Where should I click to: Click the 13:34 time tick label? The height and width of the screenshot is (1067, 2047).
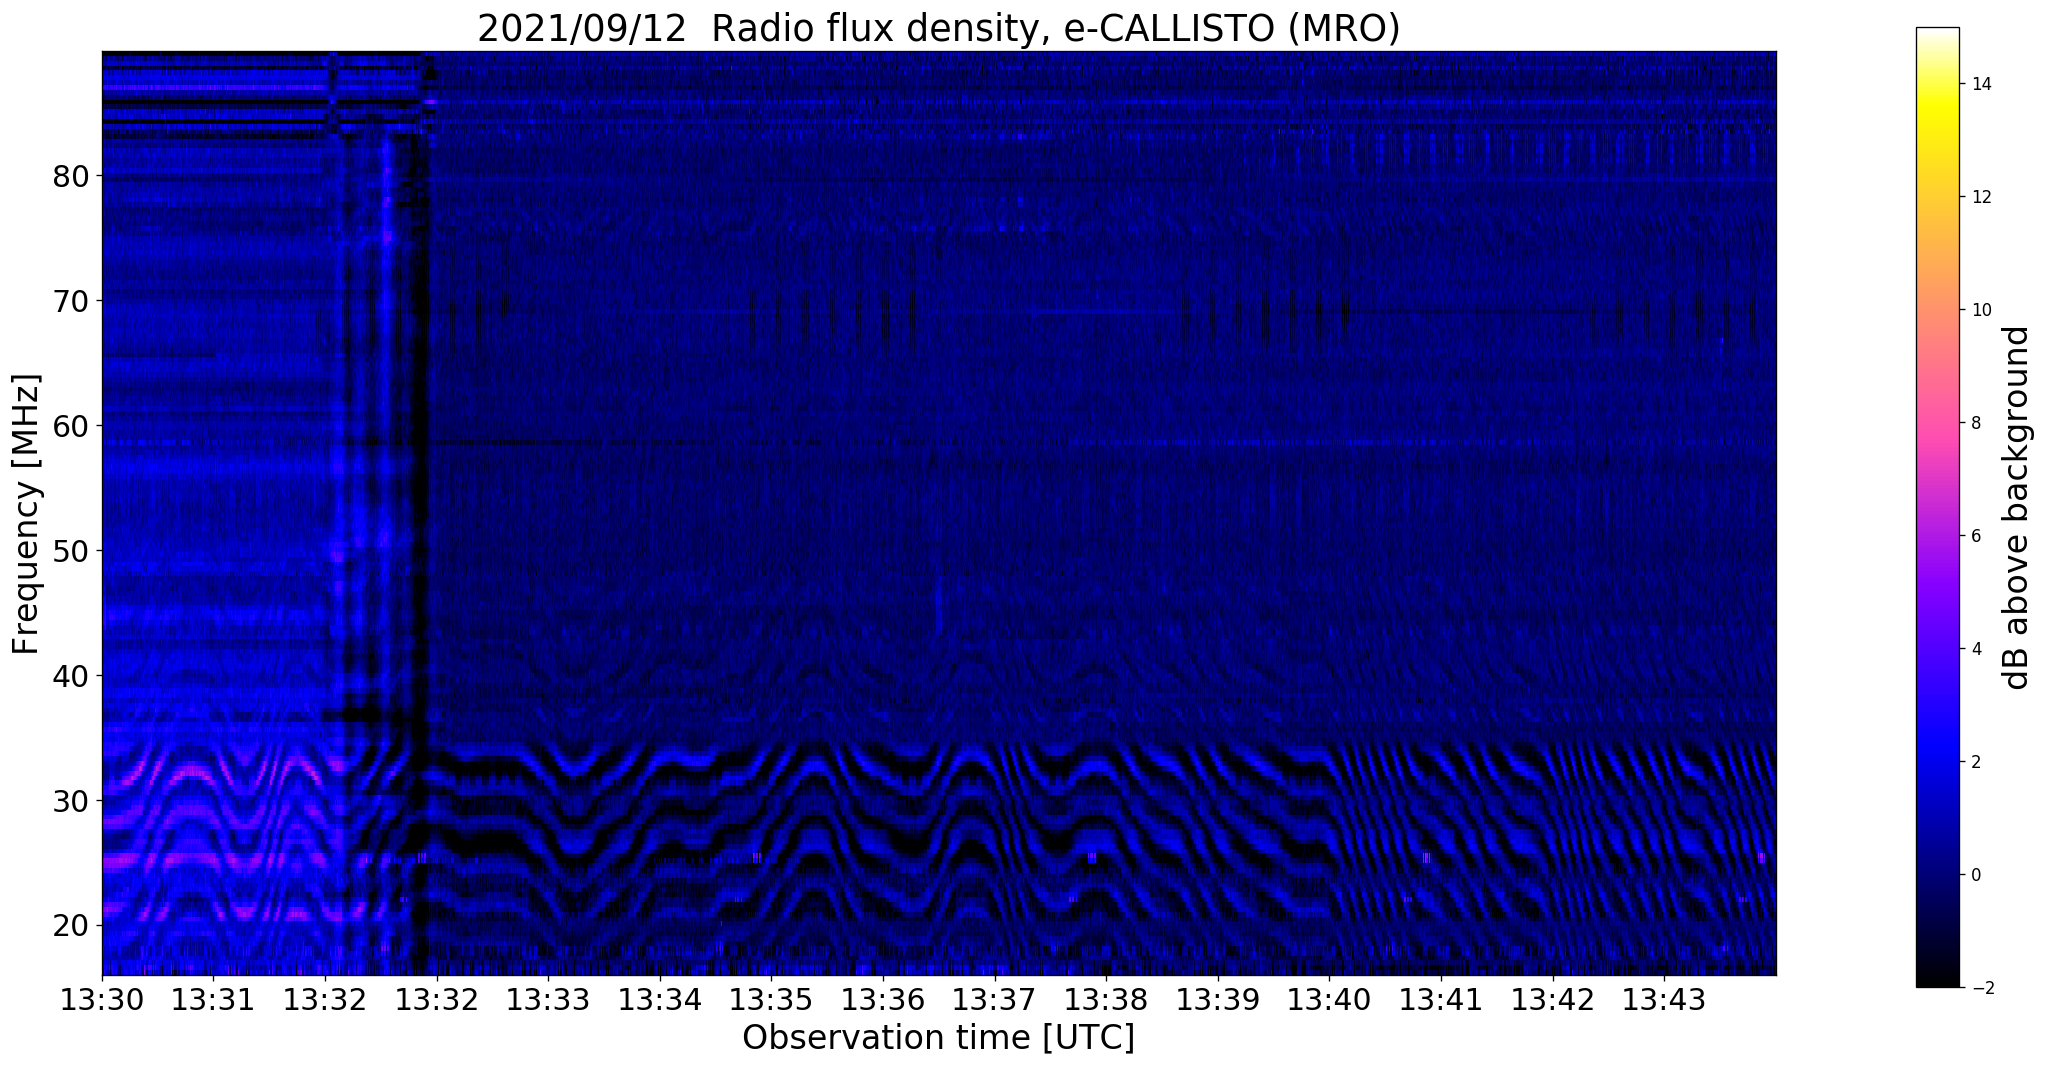click(x=660, y=999)
